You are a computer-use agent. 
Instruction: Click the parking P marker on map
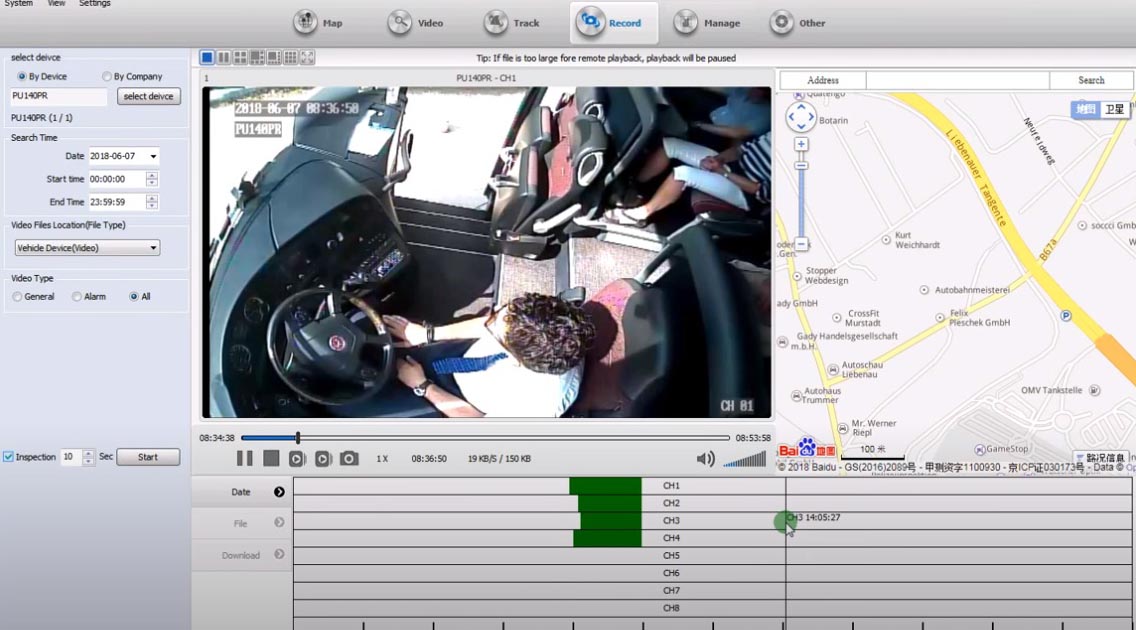pyautogui.click(x=1066, y=316)
